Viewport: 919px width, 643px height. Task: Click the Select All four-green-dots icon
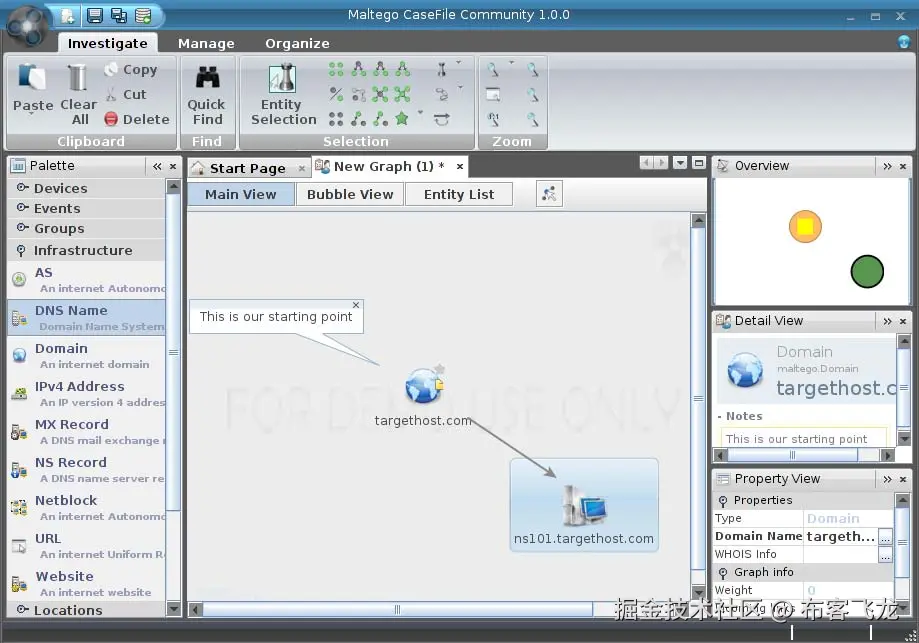coord(336,70)
